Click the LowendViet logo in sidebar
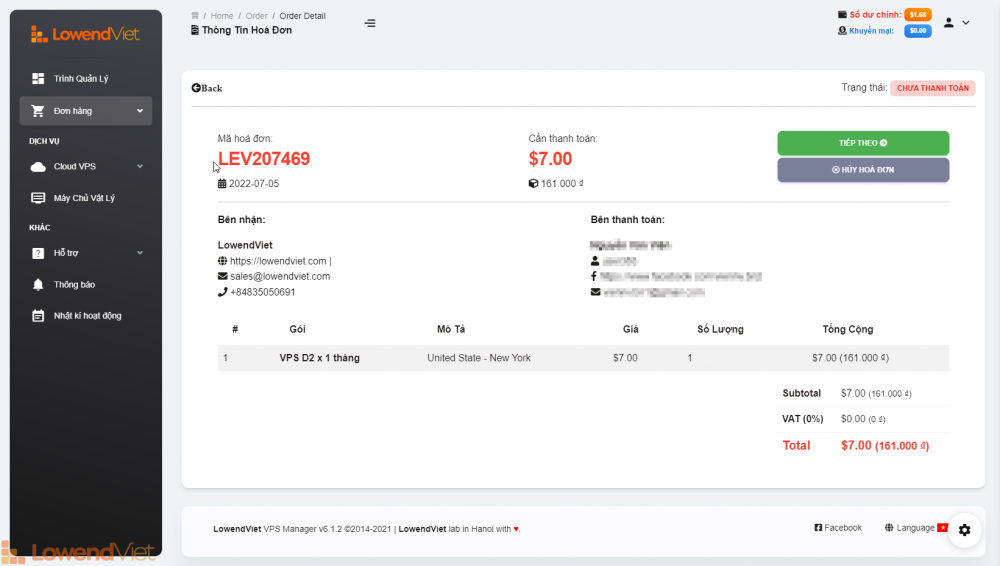This screenshot has height=566, width=1000. tap(85, 34)
